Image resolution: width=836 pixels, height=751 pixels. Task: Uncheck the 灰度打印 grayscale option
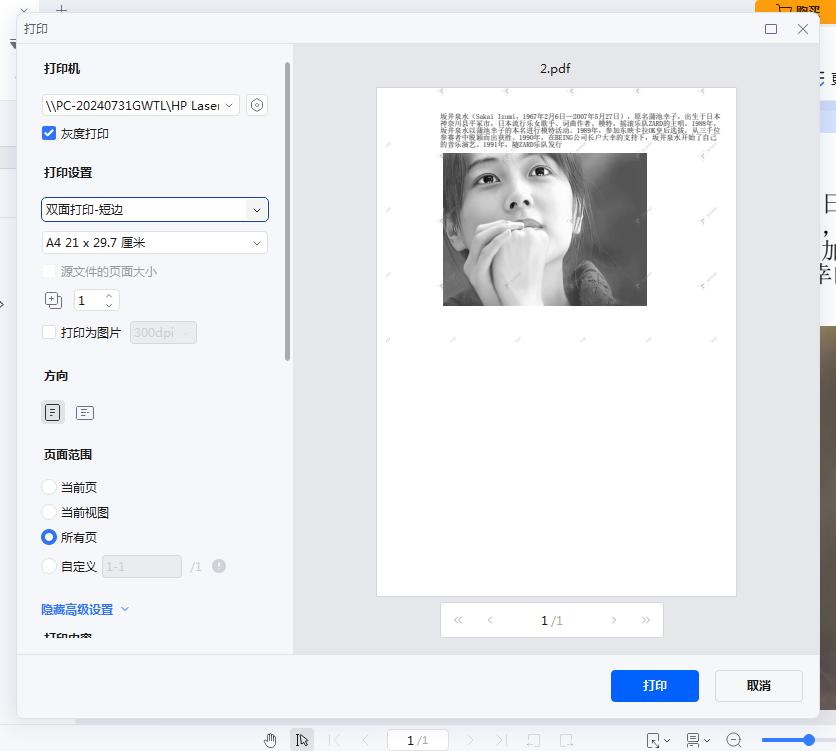49,133
